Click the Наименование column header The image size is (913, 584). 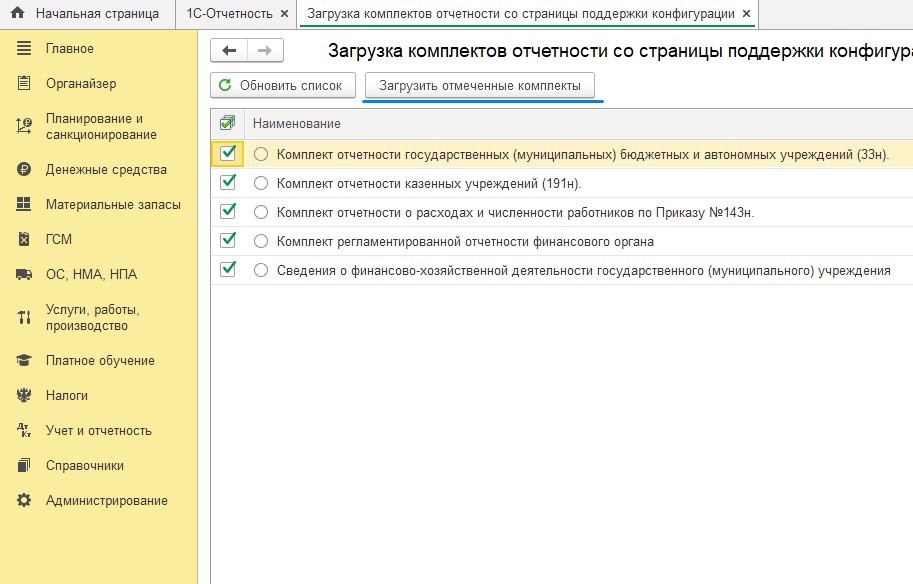(296, 123)
